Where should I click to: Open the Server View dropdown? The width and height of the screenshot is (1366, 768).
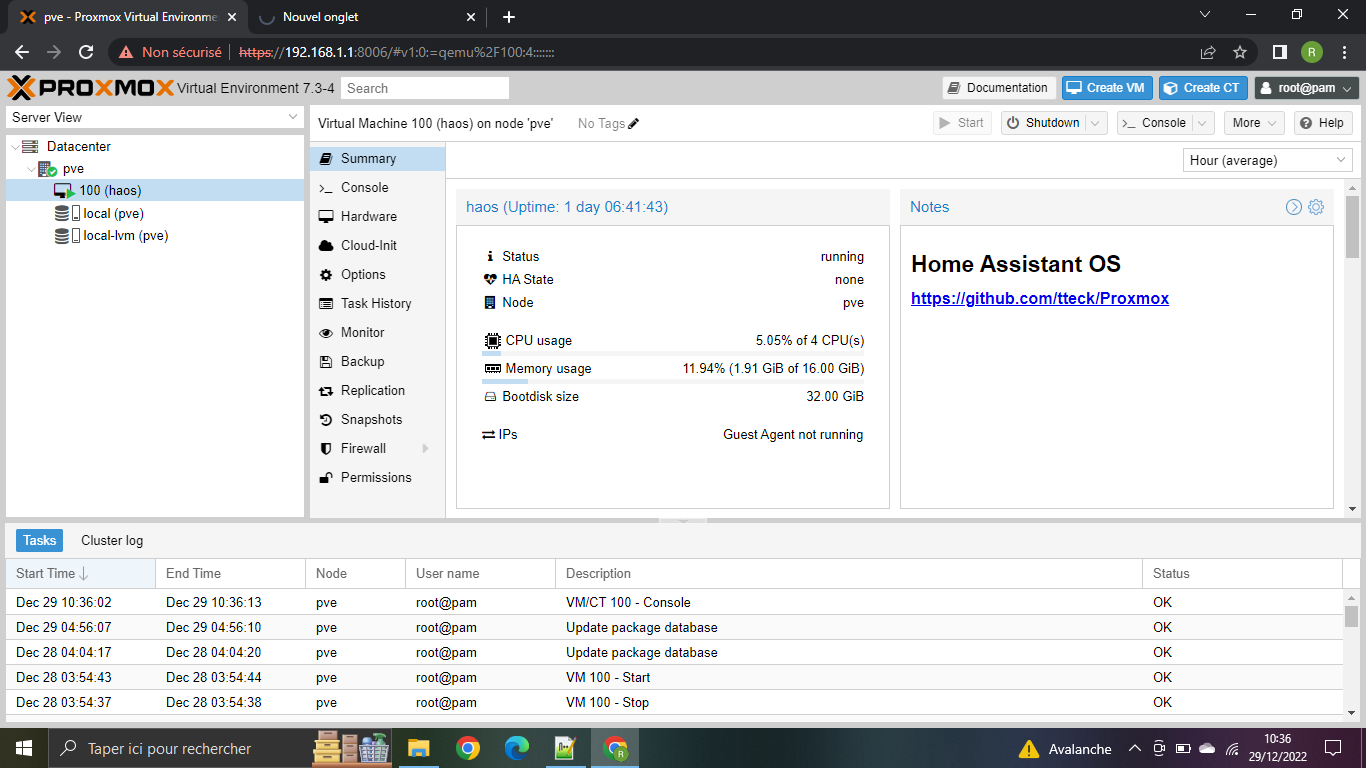click(x=155, y=117)
